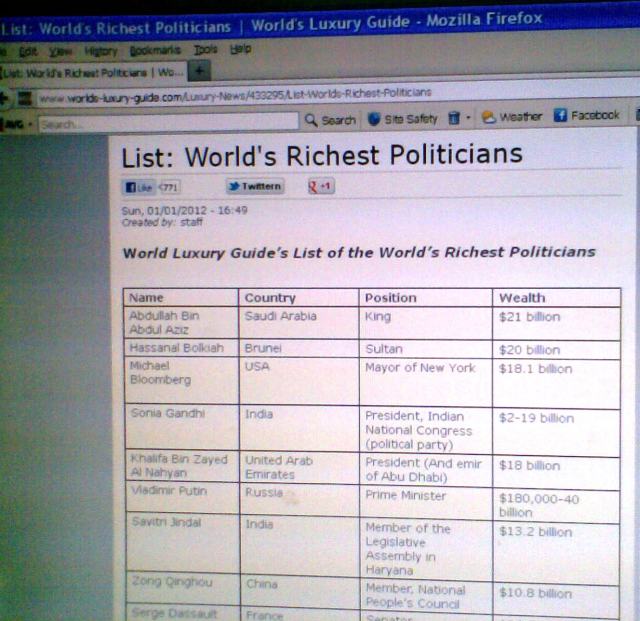Open a new tab with plus button

[199, 71]
